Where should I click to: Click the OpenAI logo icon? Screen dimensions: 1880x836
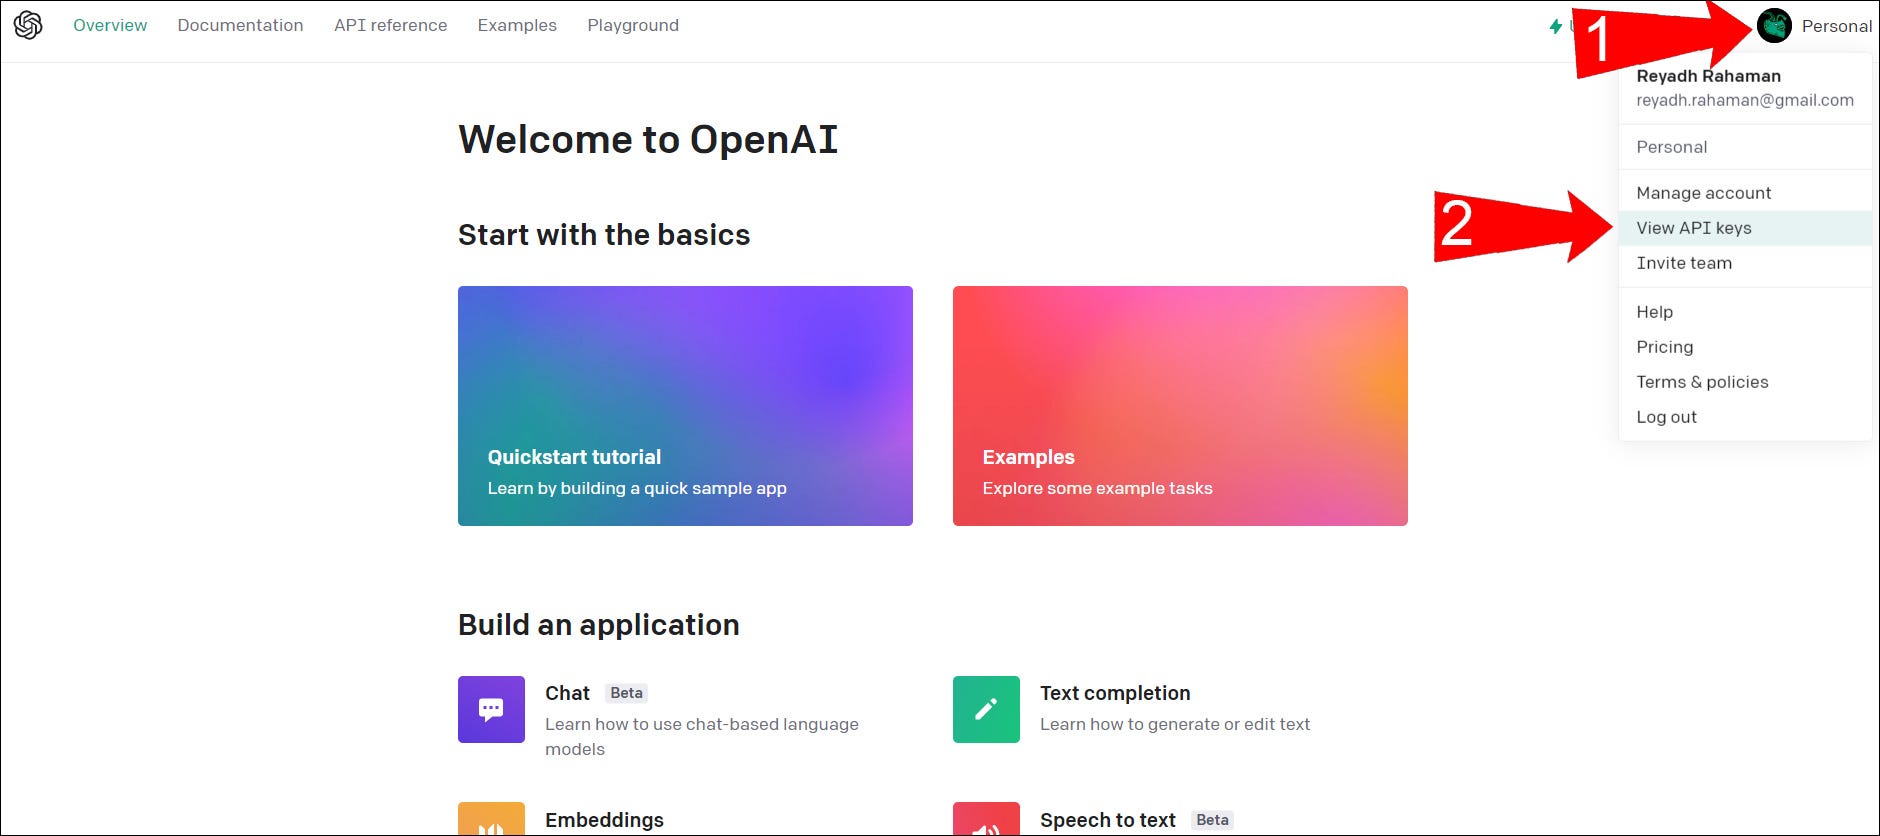coord(28,25)
